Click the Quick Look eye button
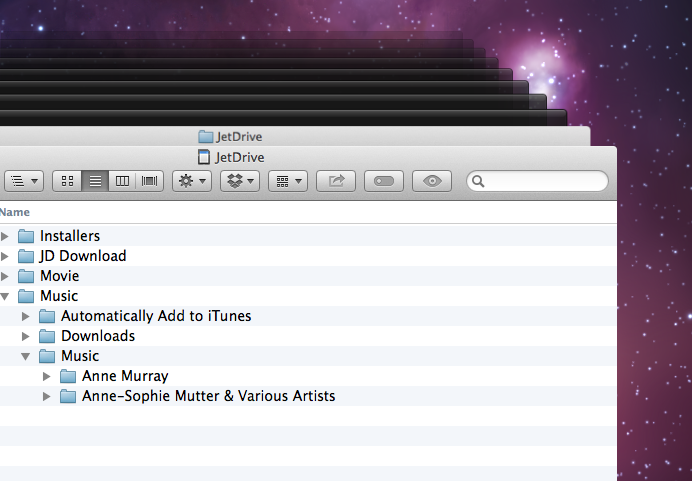Viewport: 692px width, 481px height. click(x=432, y=181)
